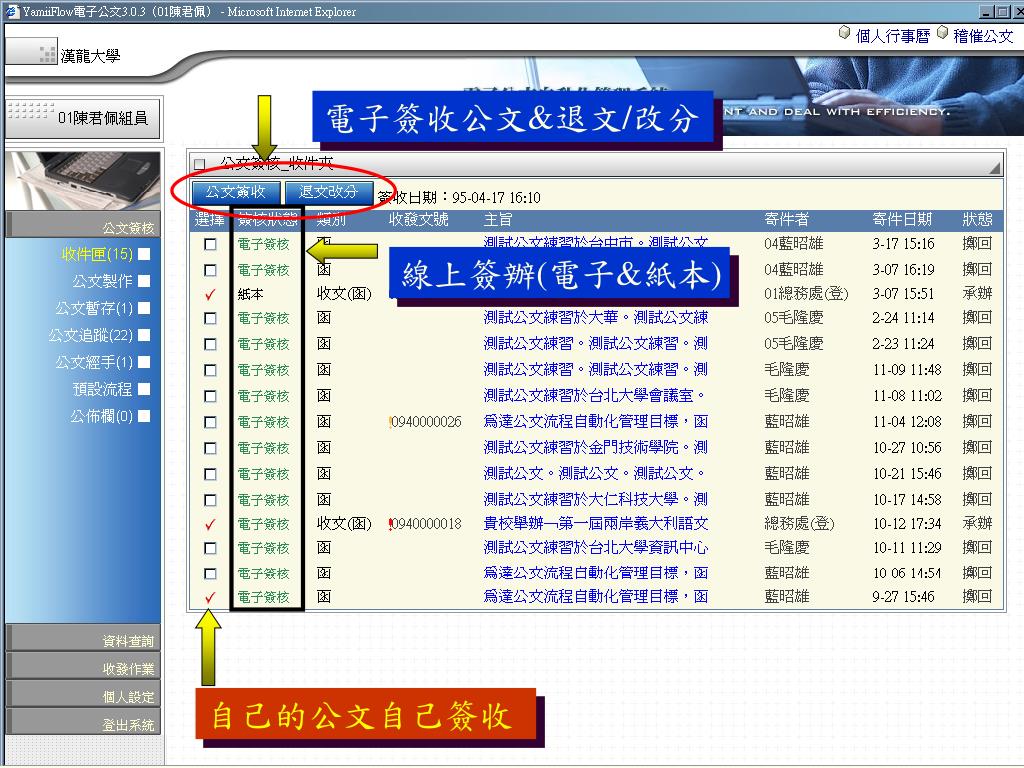Sort by the 寄件日期 column header
1024x768 pixels.
click(x=902, y=219)
